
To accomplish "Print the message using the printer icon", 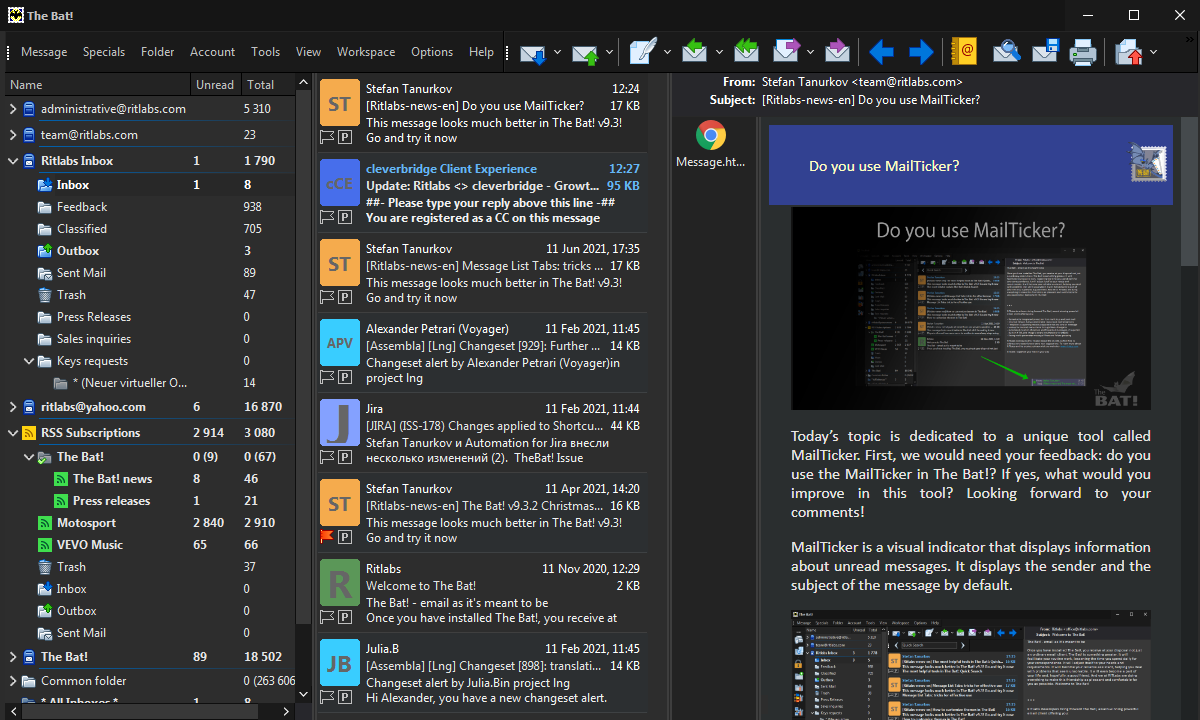I will point(1084,52).
